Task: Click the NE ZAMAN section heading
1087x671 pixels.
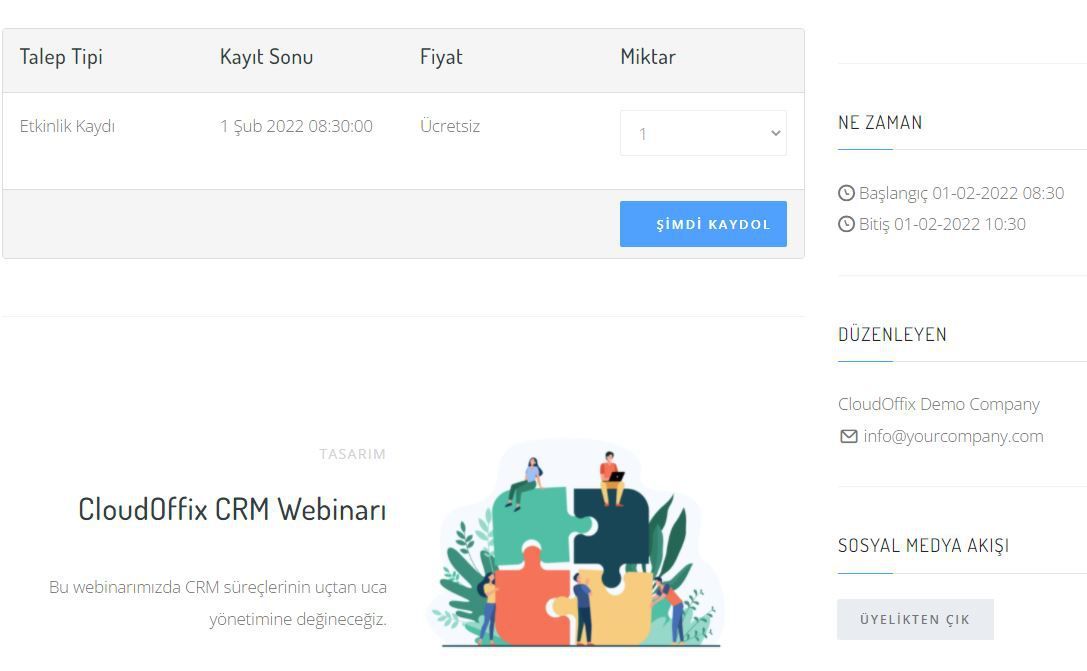Action: (x=880, y=123)
